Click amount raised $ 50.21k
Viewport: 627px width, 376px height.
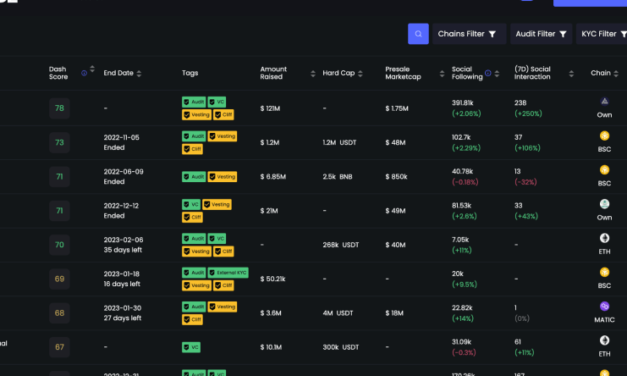[x=273, y=279]
